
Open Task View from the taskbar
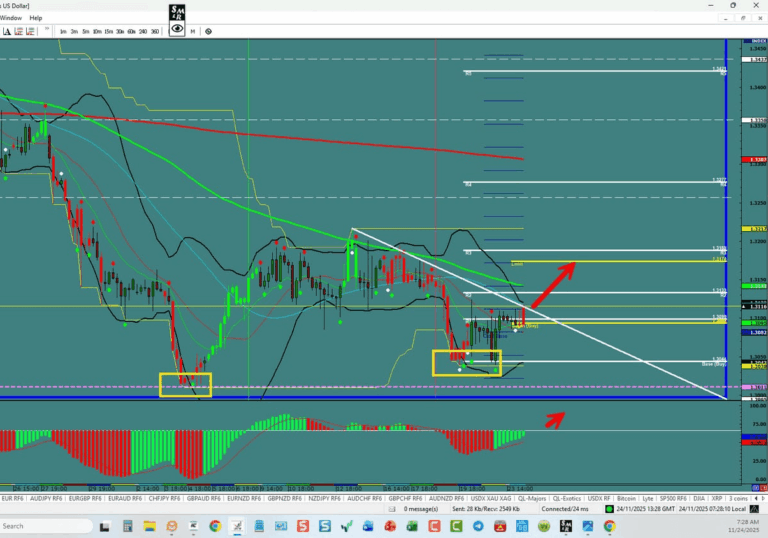point(104,527)
